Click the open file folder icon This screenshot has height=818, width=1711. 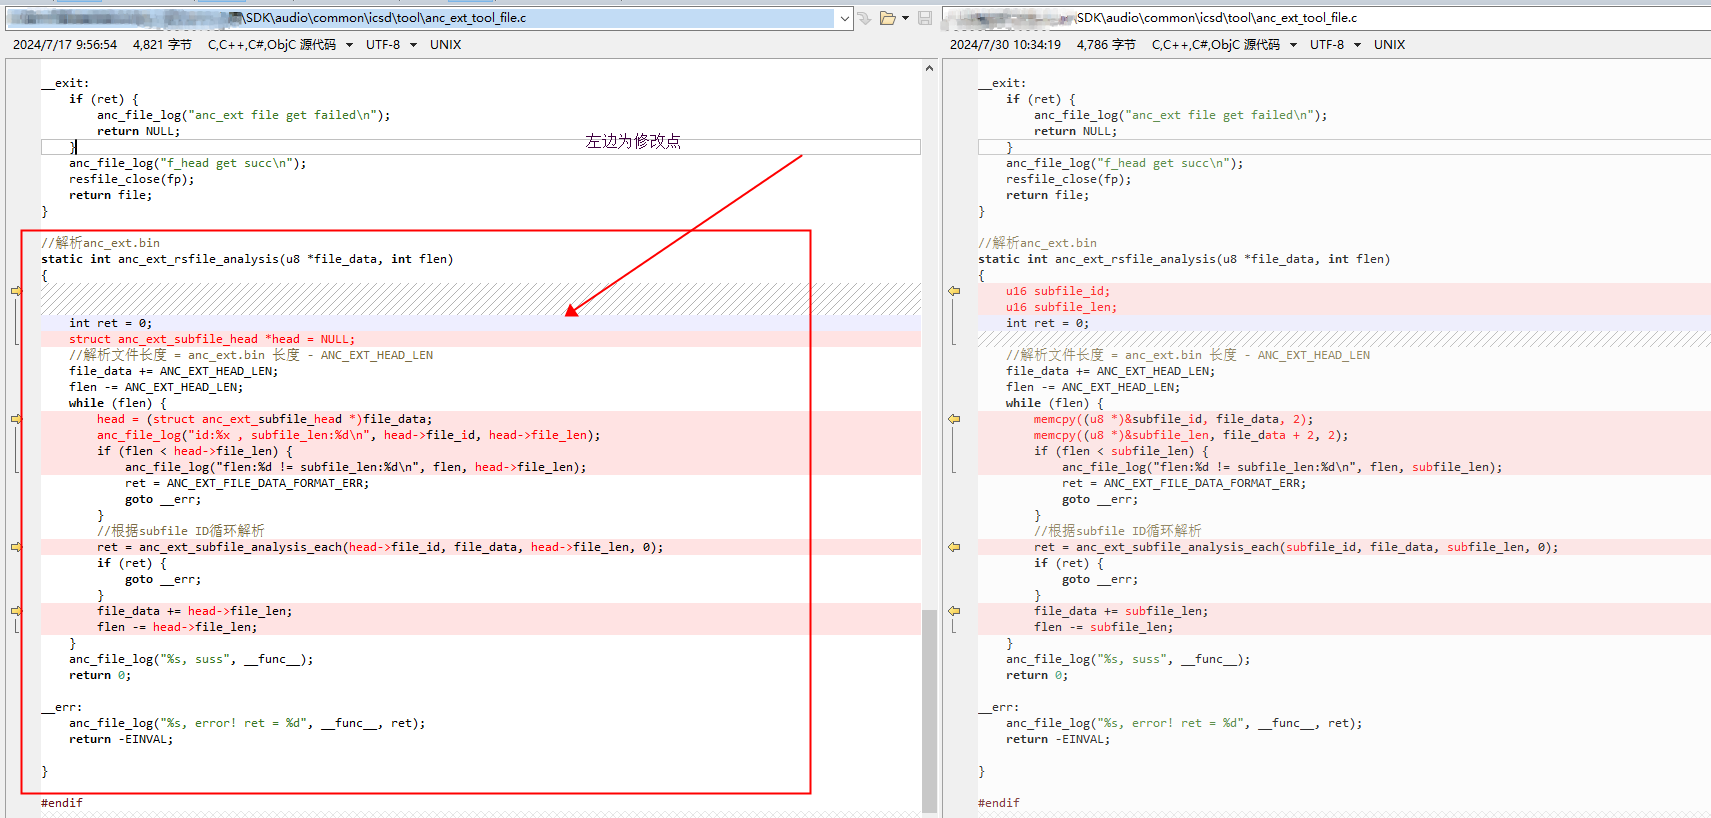click(887, 18)
